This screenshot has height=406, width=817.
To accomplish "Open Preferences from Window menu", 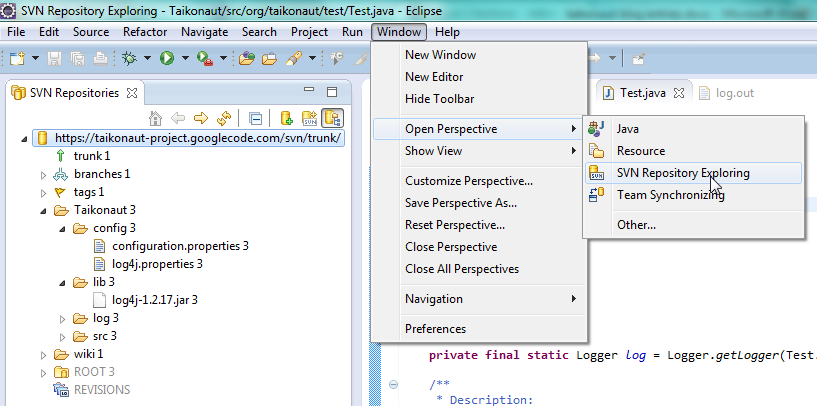I will (x=480, y=329).
